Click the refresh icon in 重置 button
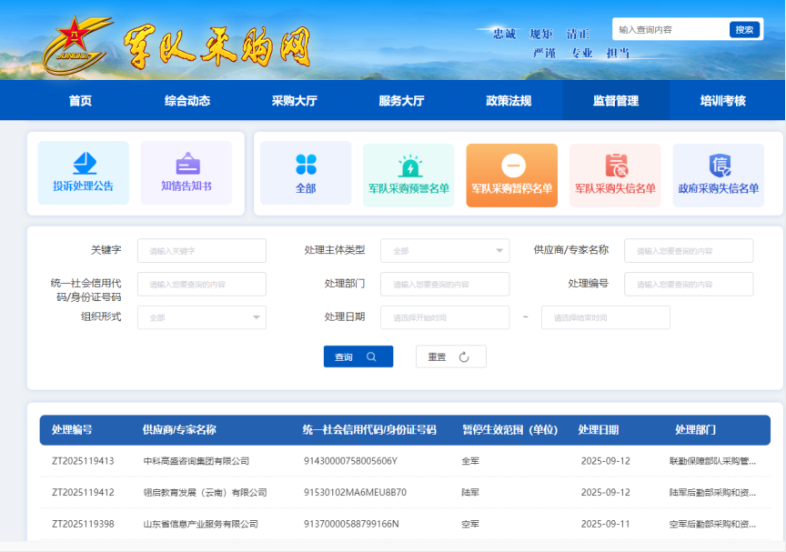Image resolution: width=786 pixels, height=552 pixels. pos(464,357)
